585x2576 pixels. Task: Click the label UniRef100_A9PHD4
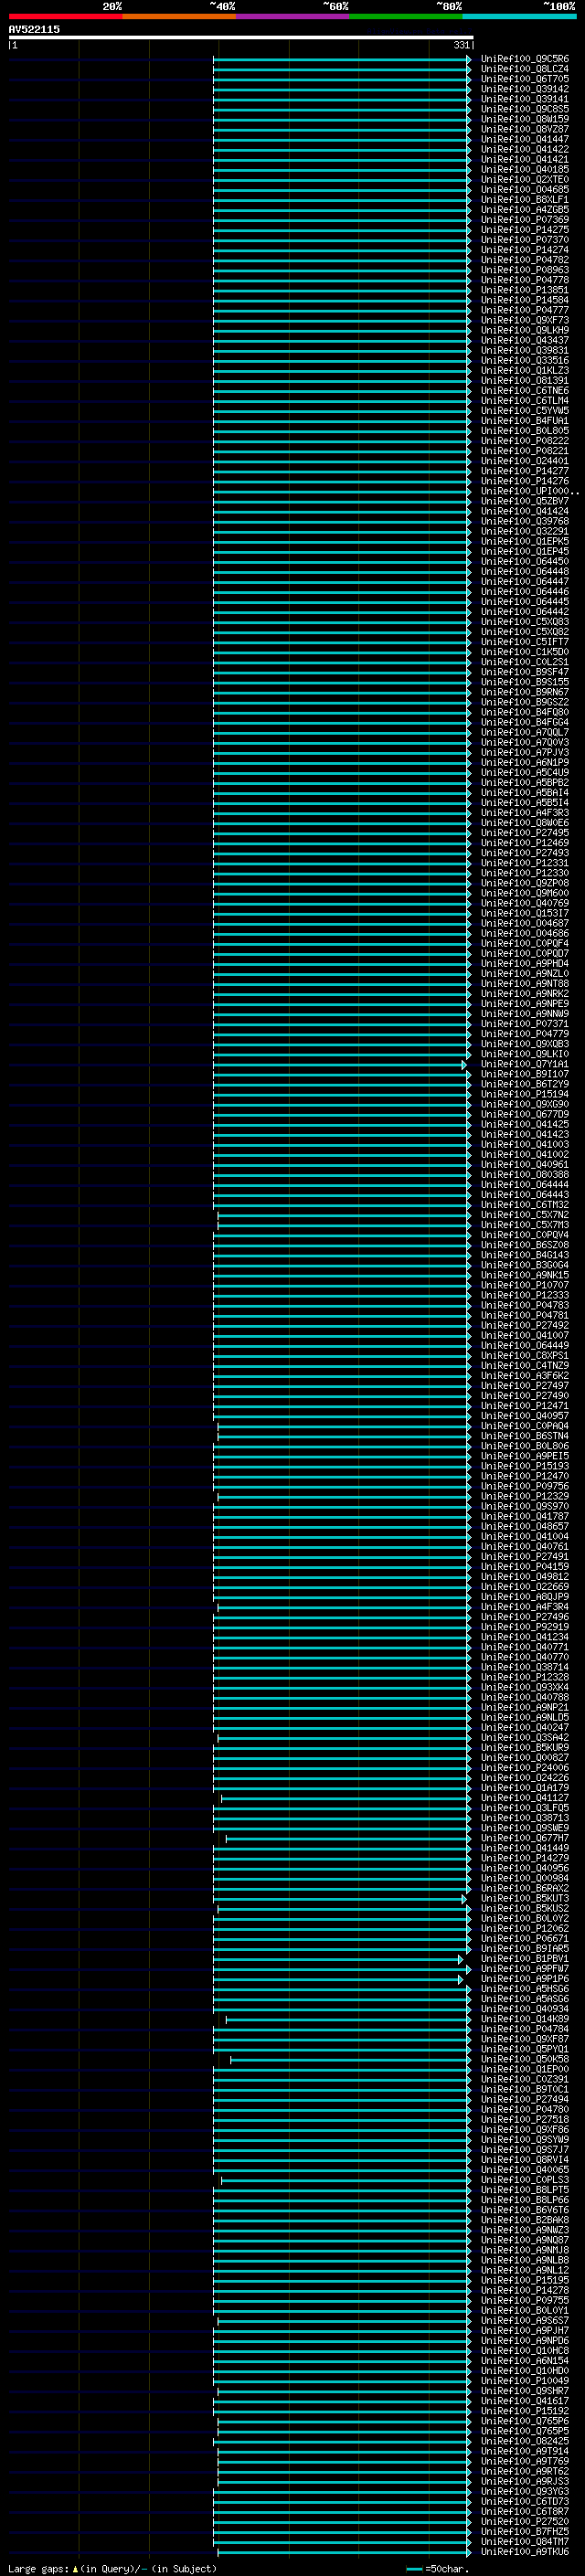click(524, 964)
